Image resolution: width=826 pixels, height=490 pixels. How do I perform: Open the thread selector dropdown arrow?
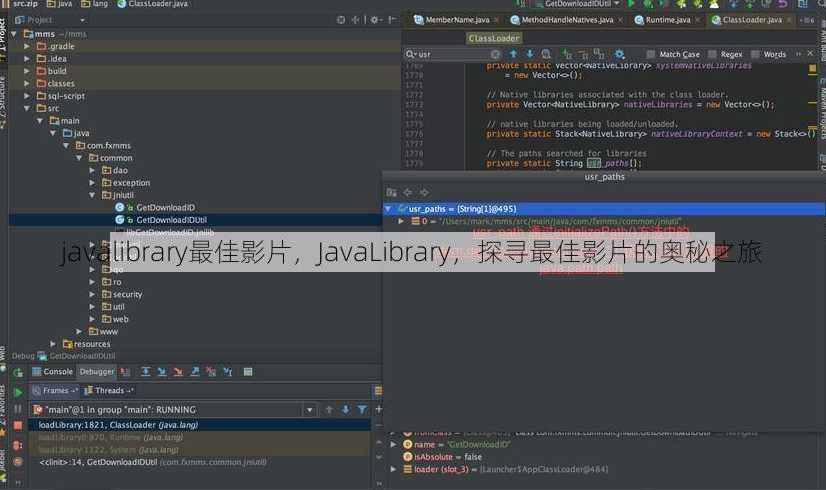point(310,410)
